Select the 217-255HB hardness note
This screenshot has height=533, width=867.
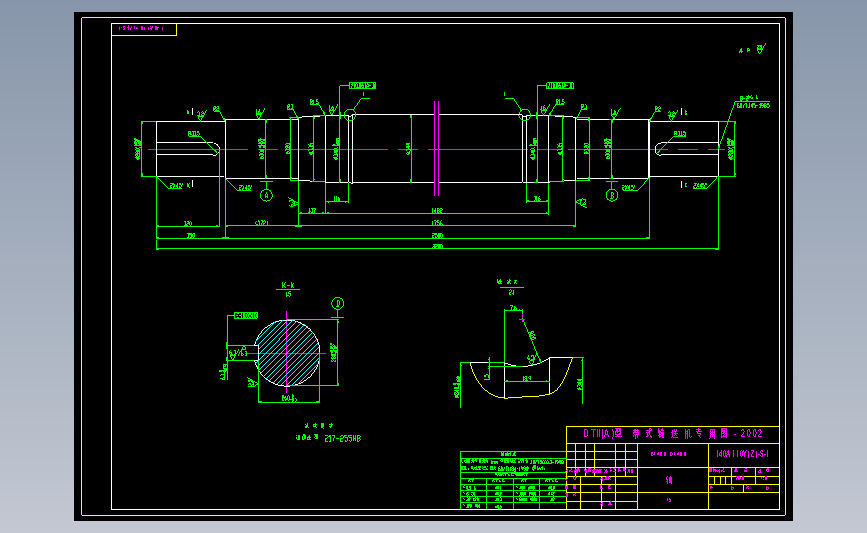(342, 438)
